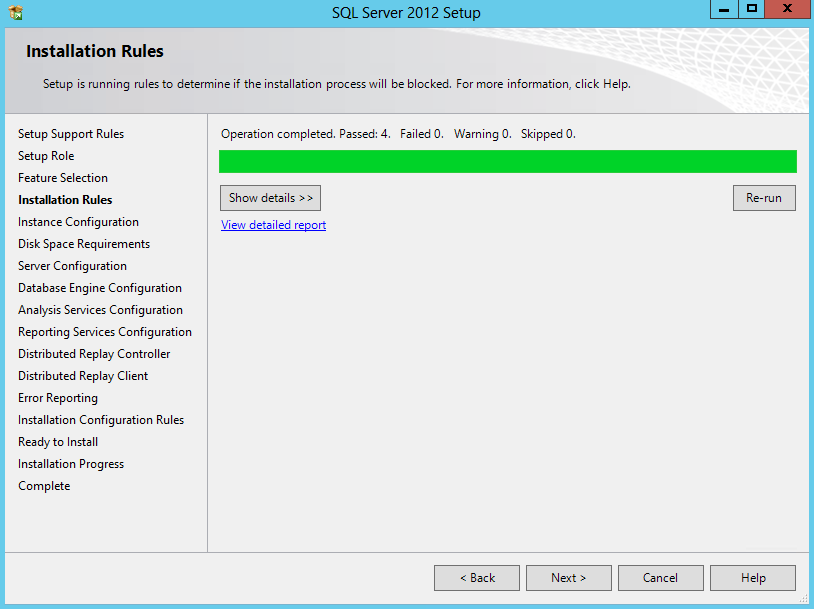Click the Re-run button

click(764, 198)
